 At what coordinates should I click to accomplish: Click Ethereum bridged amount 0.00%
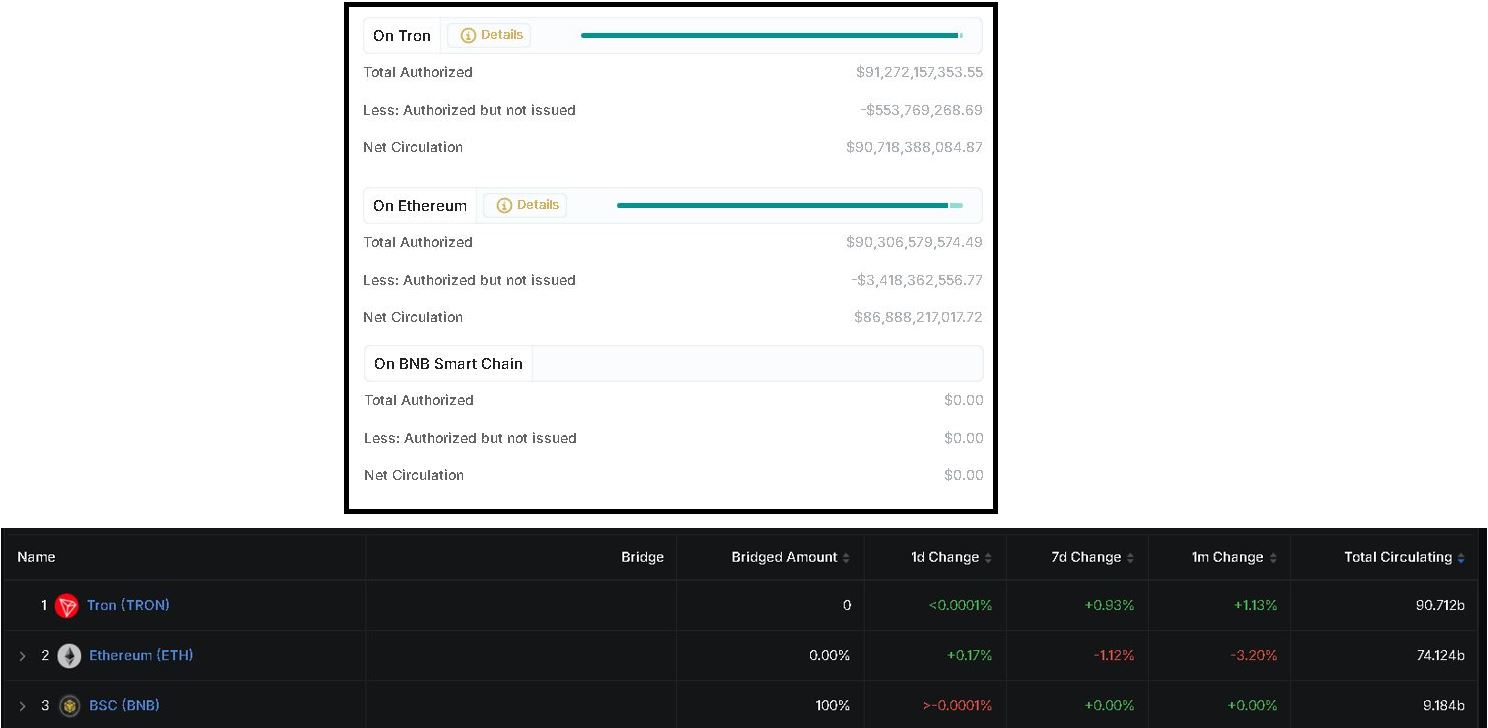(x=829, y=655)
